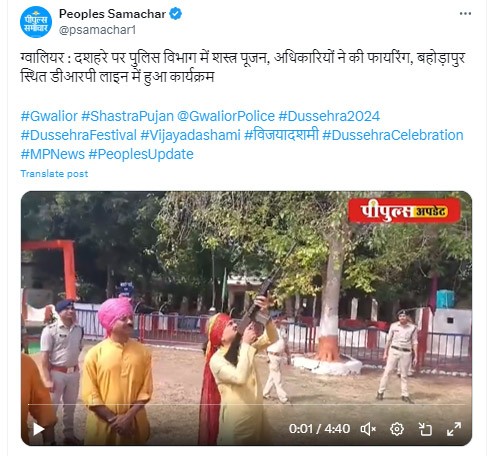Visit the @GwaliorPolice mention
The height and width of the screenshot is (456, 504).
[x=226, y=116]
